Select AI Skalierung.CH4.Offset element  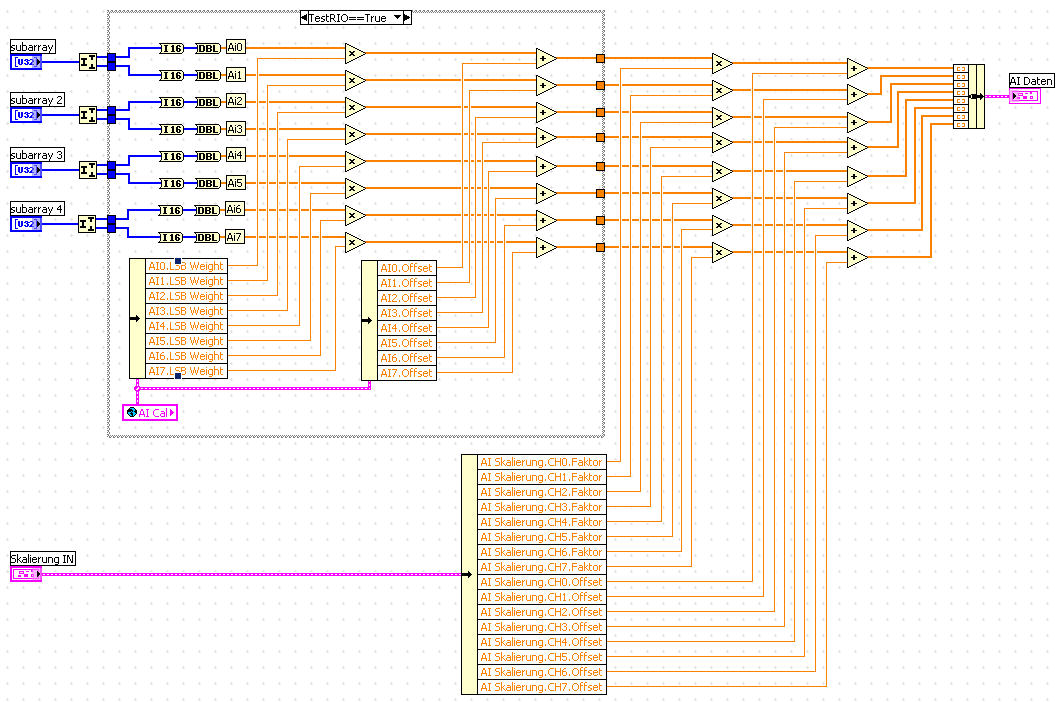[x=542, y=642]
